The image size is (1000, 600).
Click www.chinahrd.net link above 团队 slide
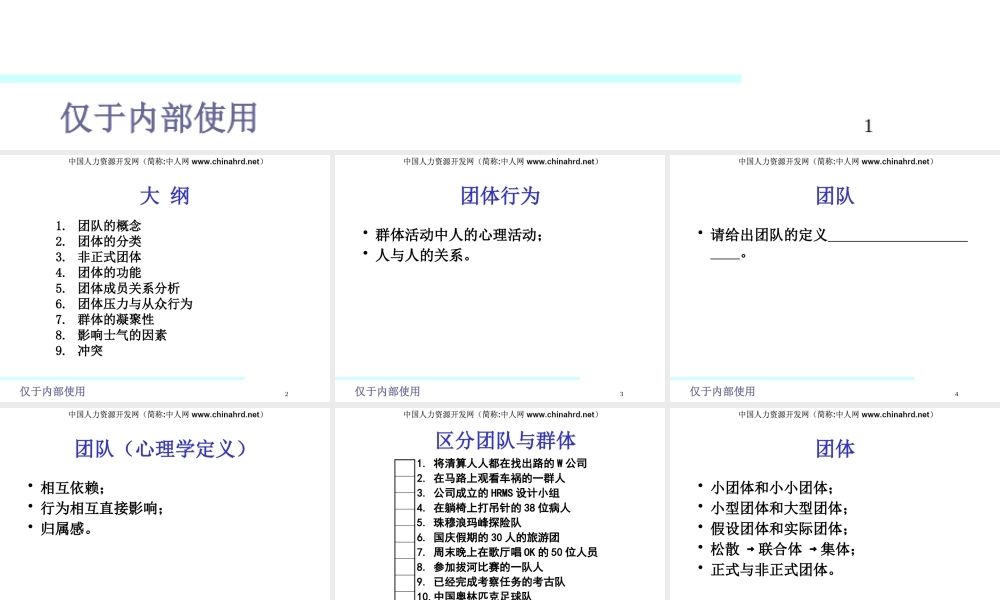click(895, 162)
